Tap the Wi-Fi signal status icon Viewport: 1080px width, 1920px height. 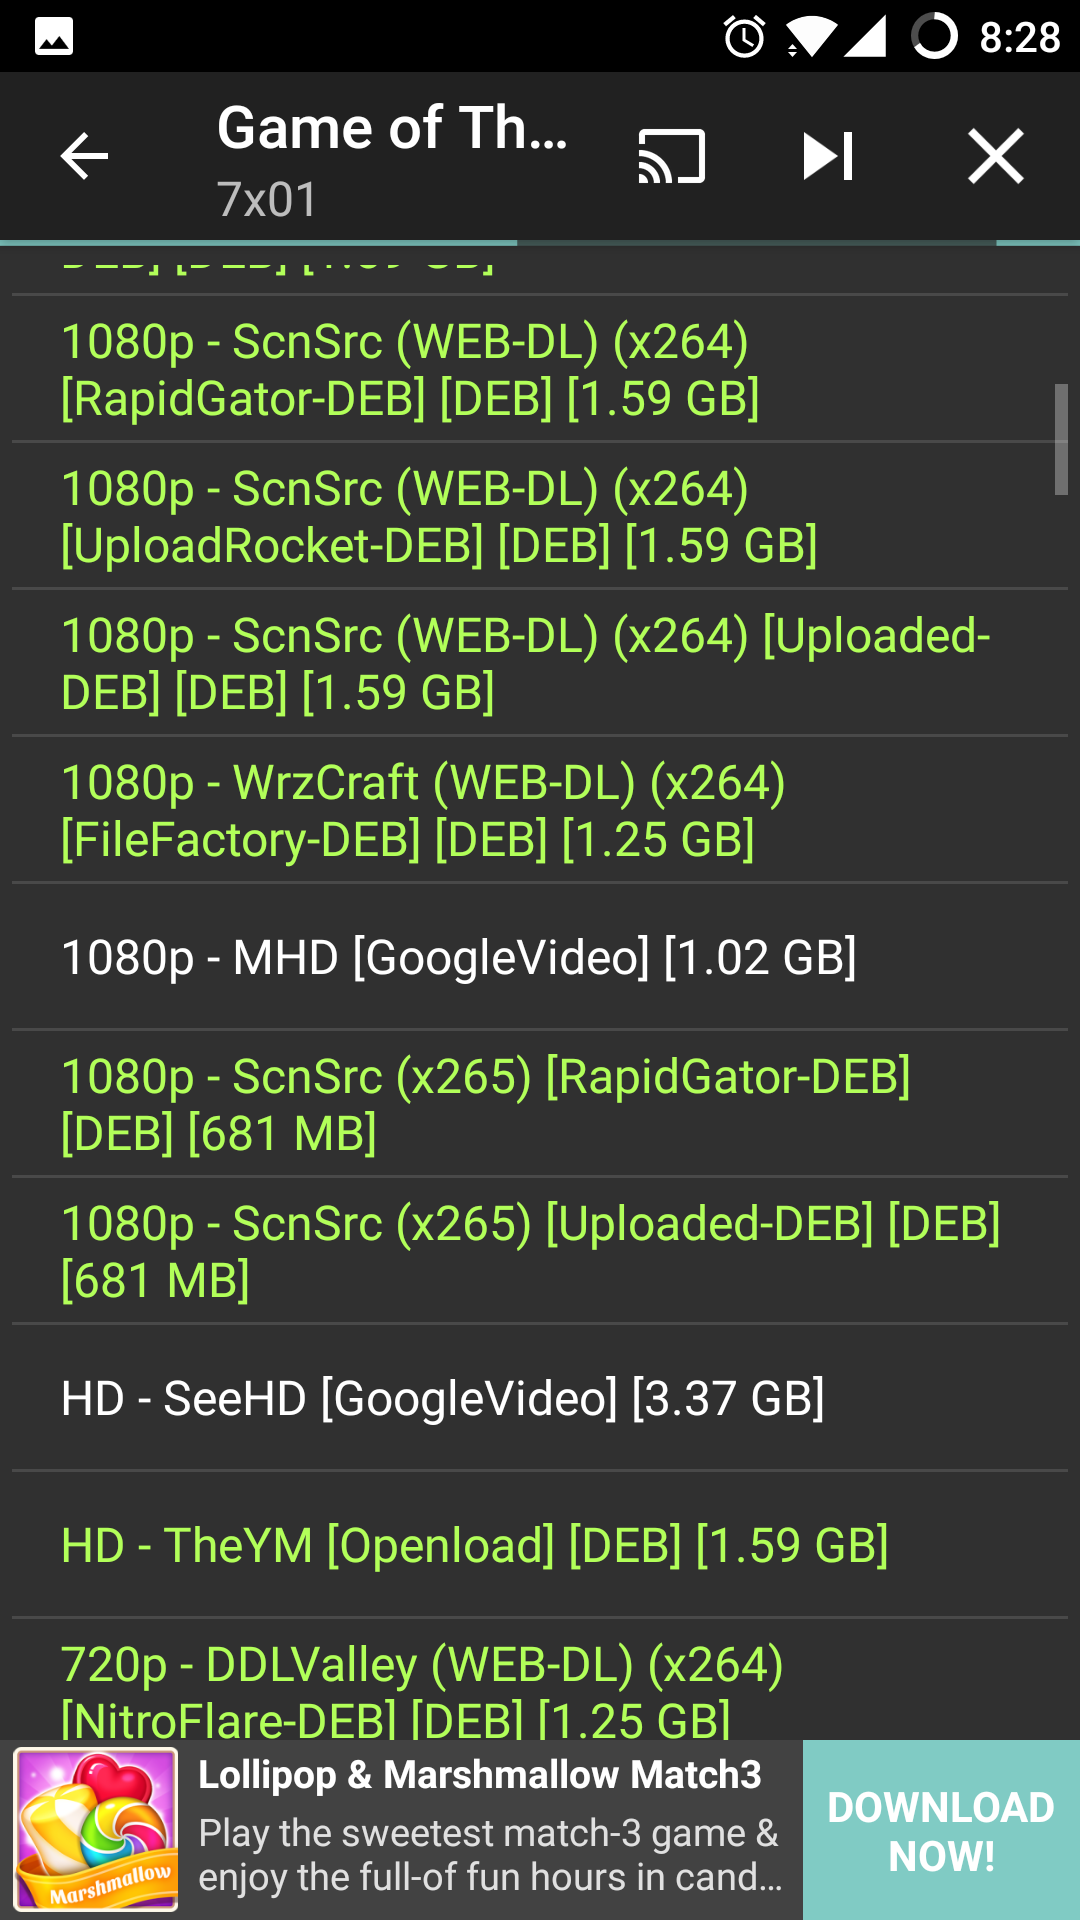809,37
